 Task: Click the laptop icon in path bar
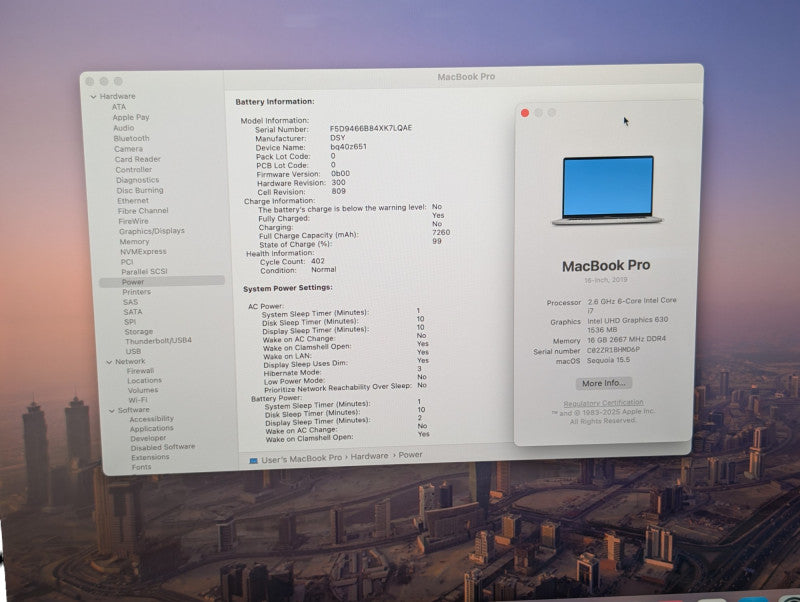coord(253,461)
